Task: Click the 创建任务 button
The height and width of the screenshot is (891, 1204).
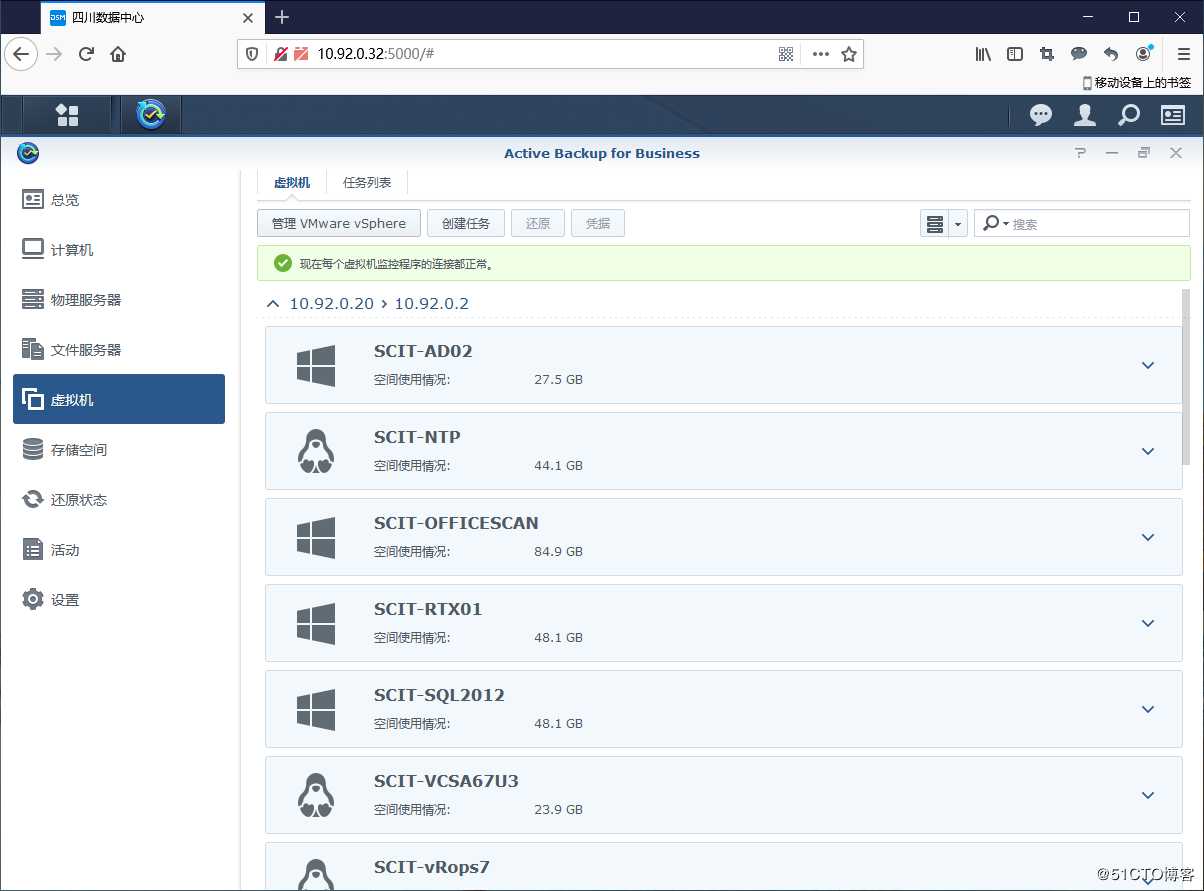Action: pyautogui.click(x=466, y=223)
